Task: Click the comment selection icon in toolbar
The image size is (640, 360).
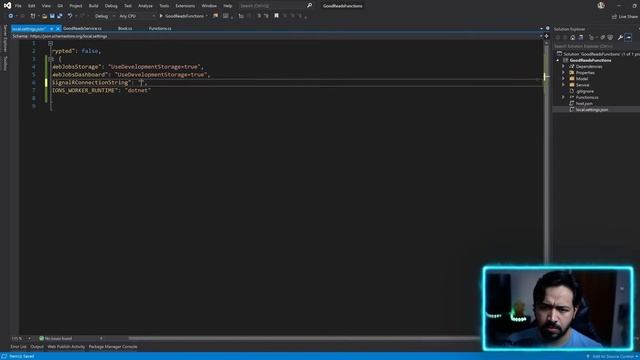Action: (x=259, y=16)
